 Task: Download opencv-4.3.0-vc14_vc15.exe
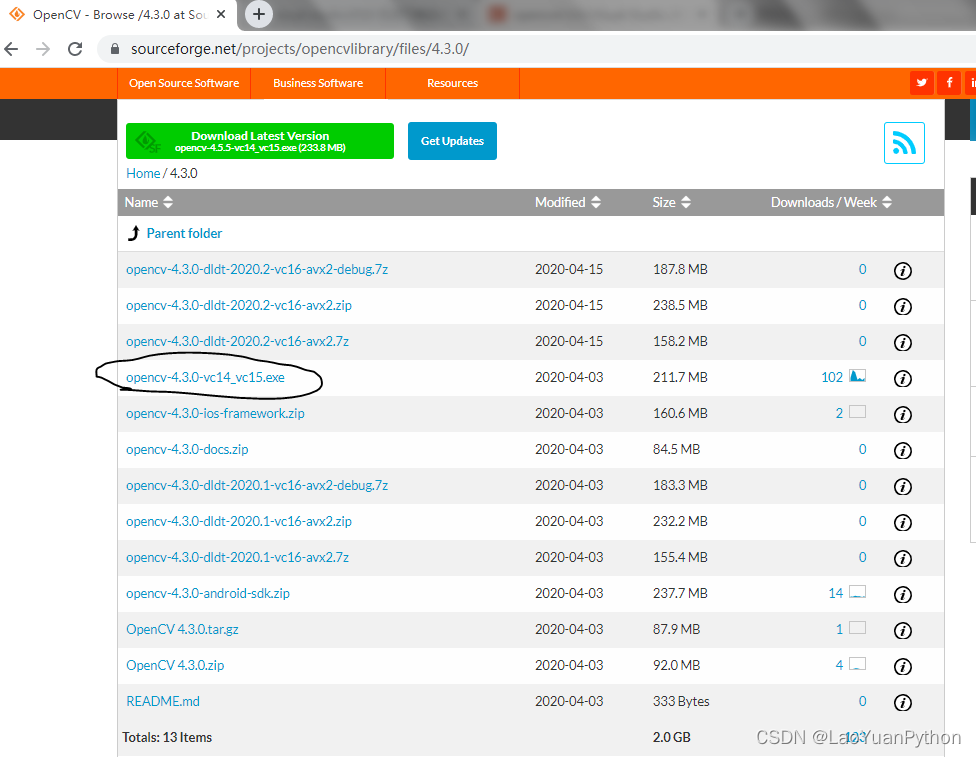[x=205, y=377]
